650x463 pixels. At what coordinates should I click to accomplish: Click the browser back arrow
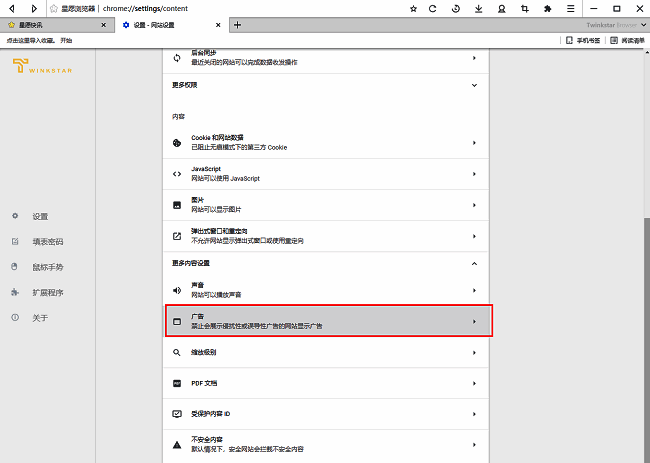coord(11,8)
